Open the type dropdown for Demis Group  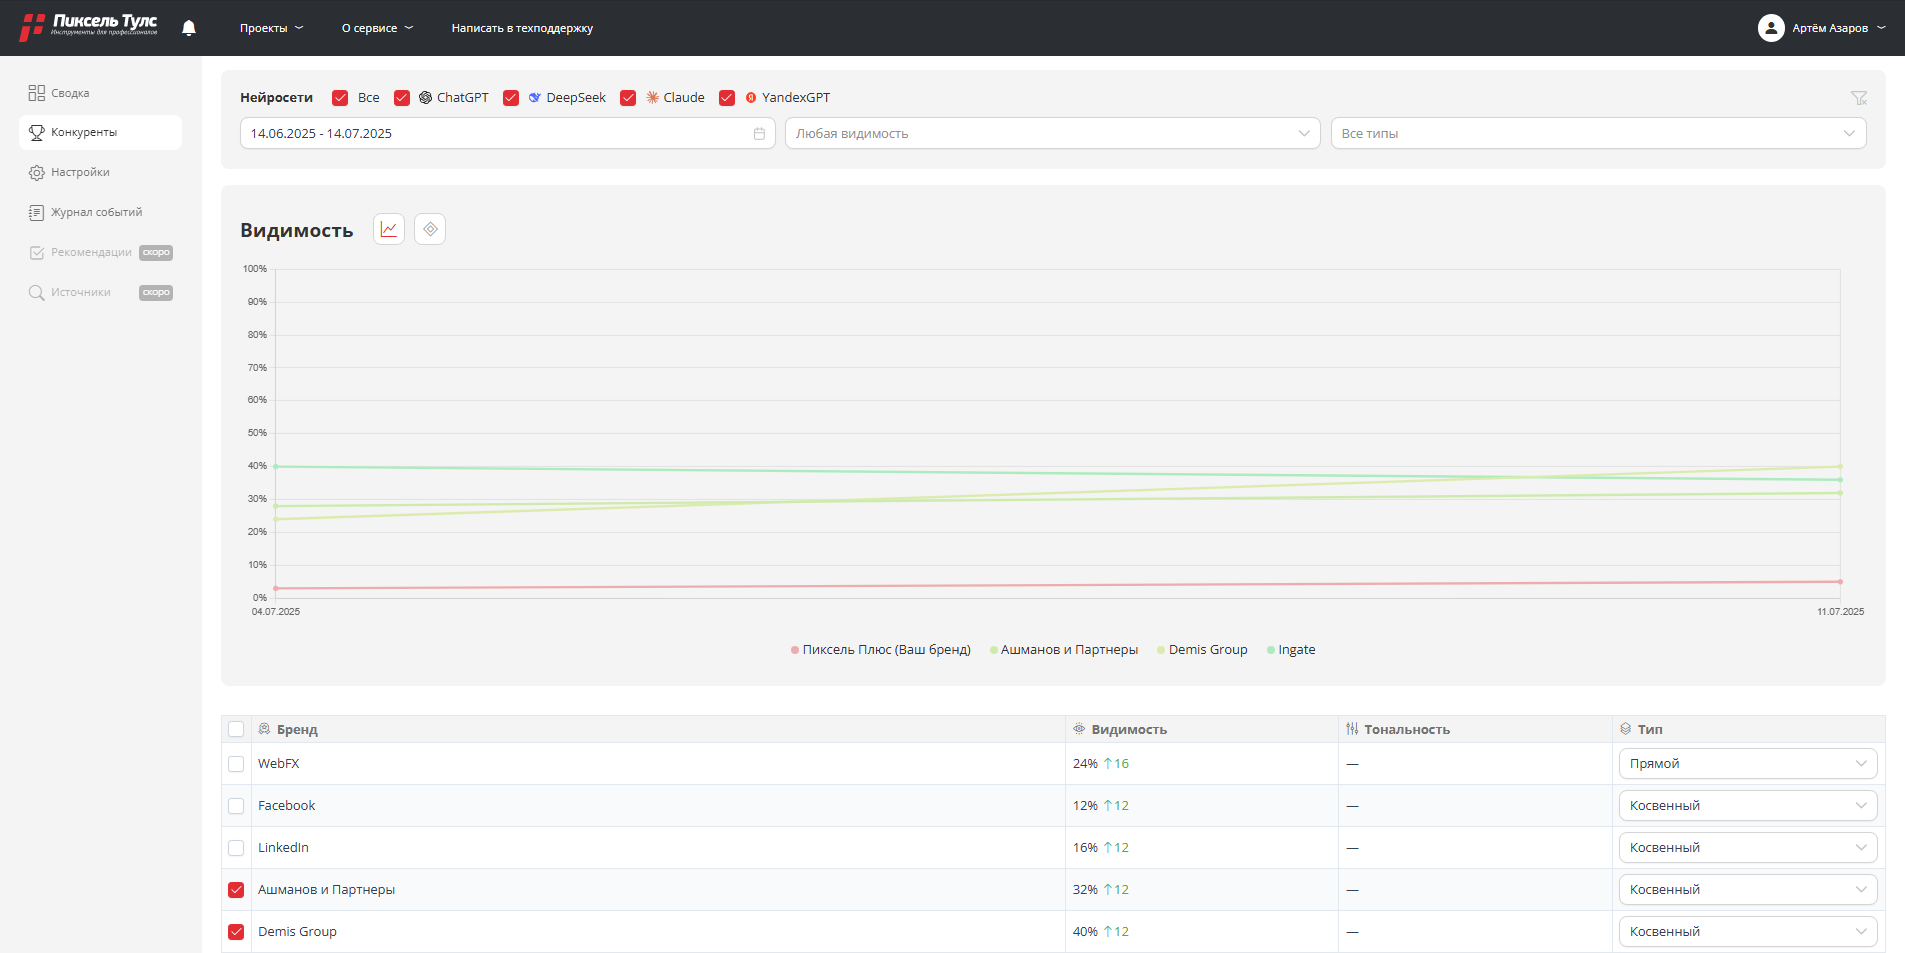coord(1748,932)
